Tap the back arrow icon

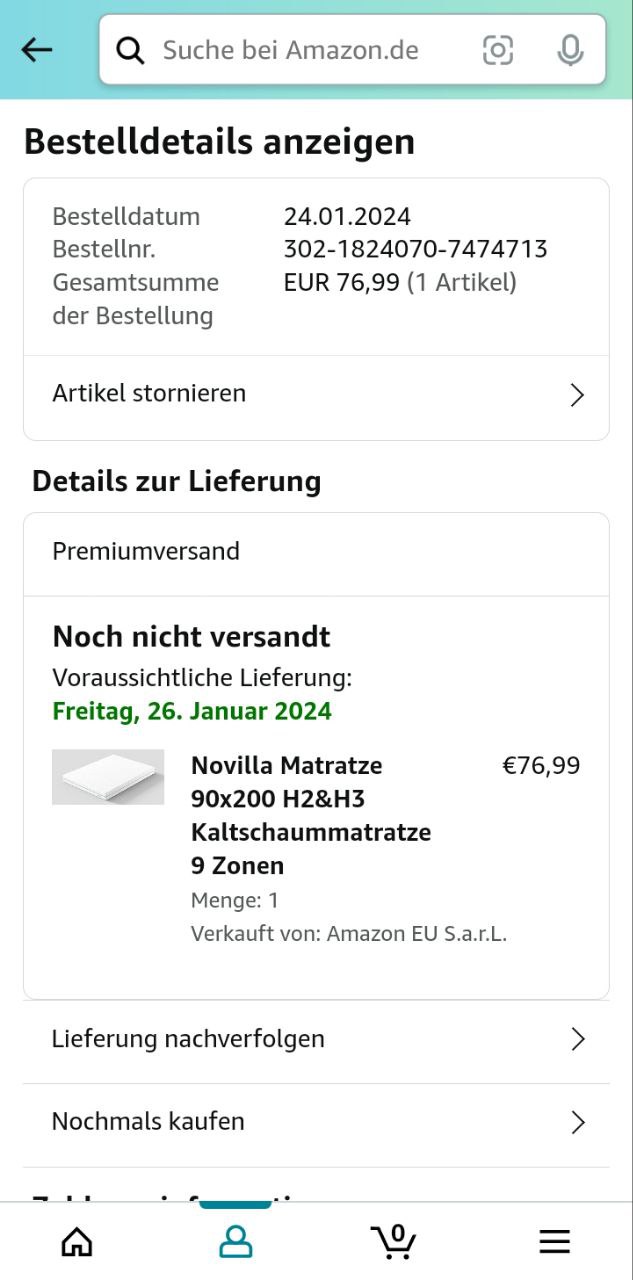pyautogui.click(x=37, y=50)
